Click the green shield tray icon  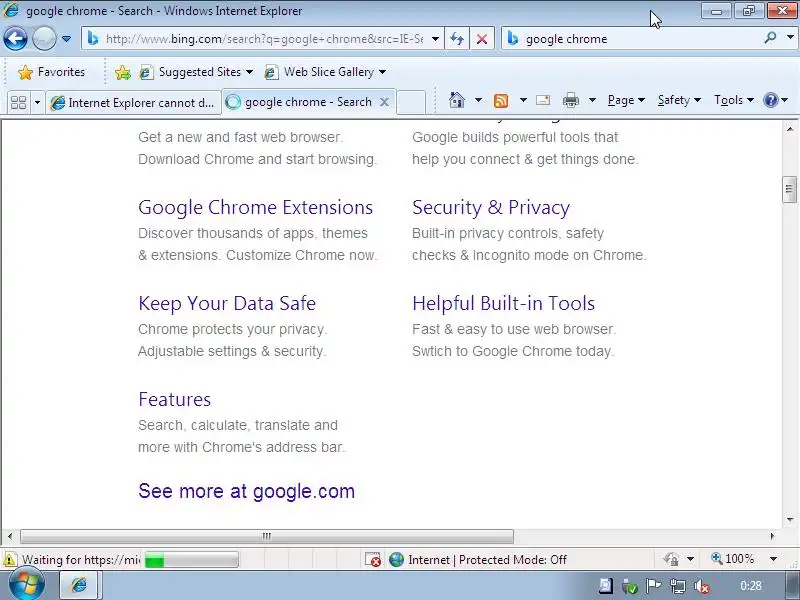630,586
